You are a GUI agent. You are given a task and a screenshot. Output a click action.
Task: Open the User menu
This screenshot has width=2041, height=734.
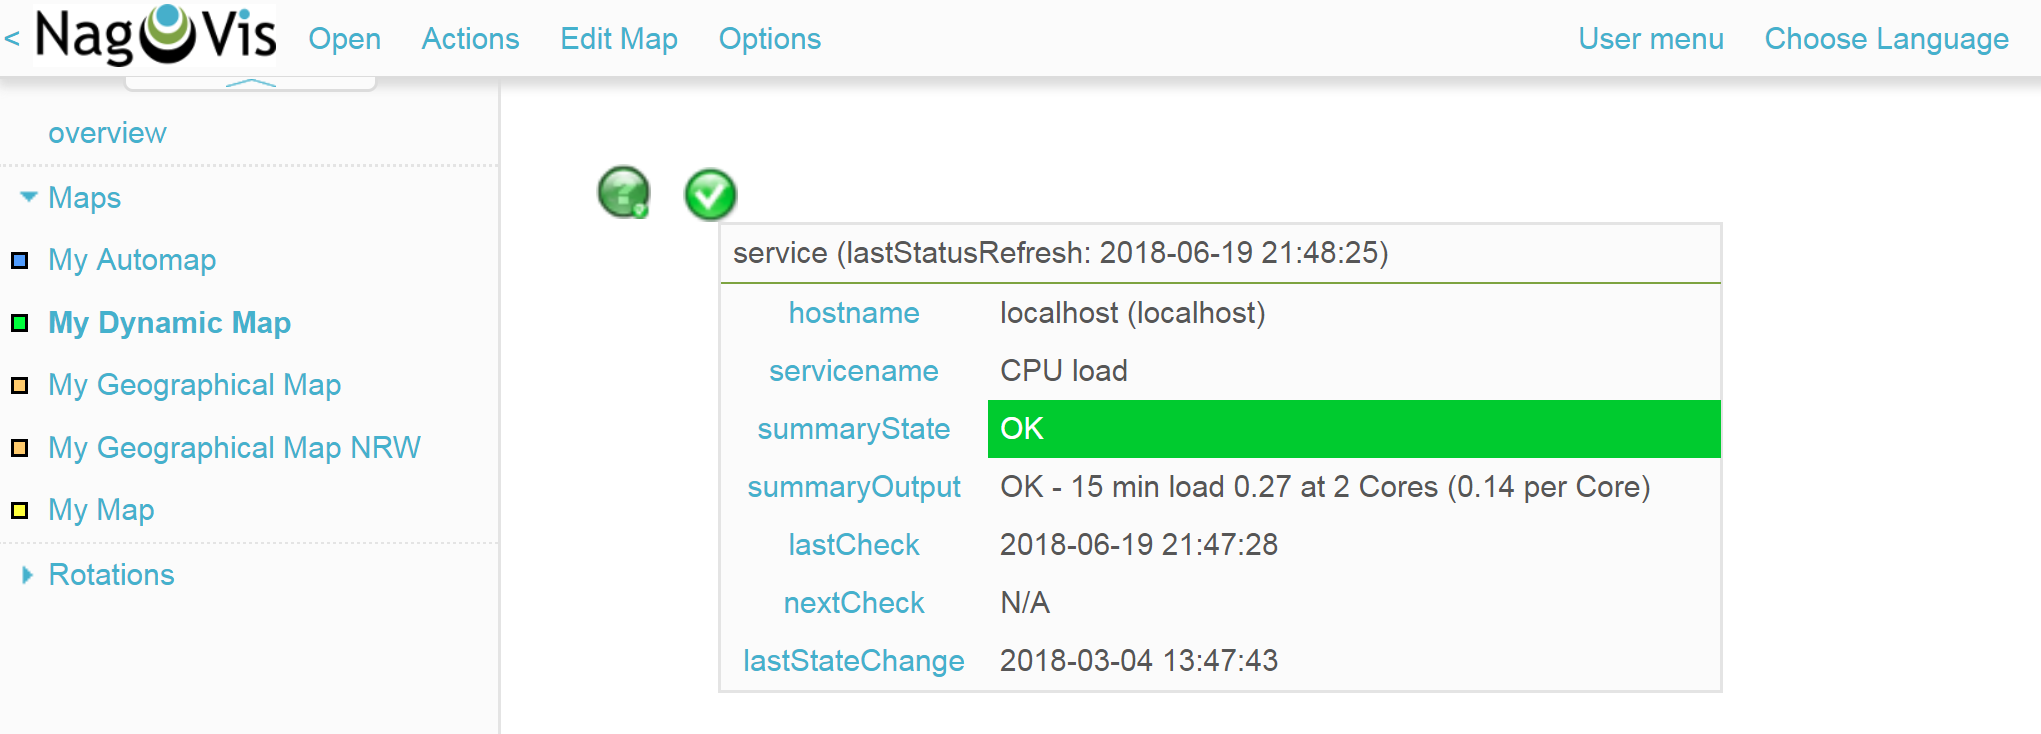click(x=1651, y=39)
